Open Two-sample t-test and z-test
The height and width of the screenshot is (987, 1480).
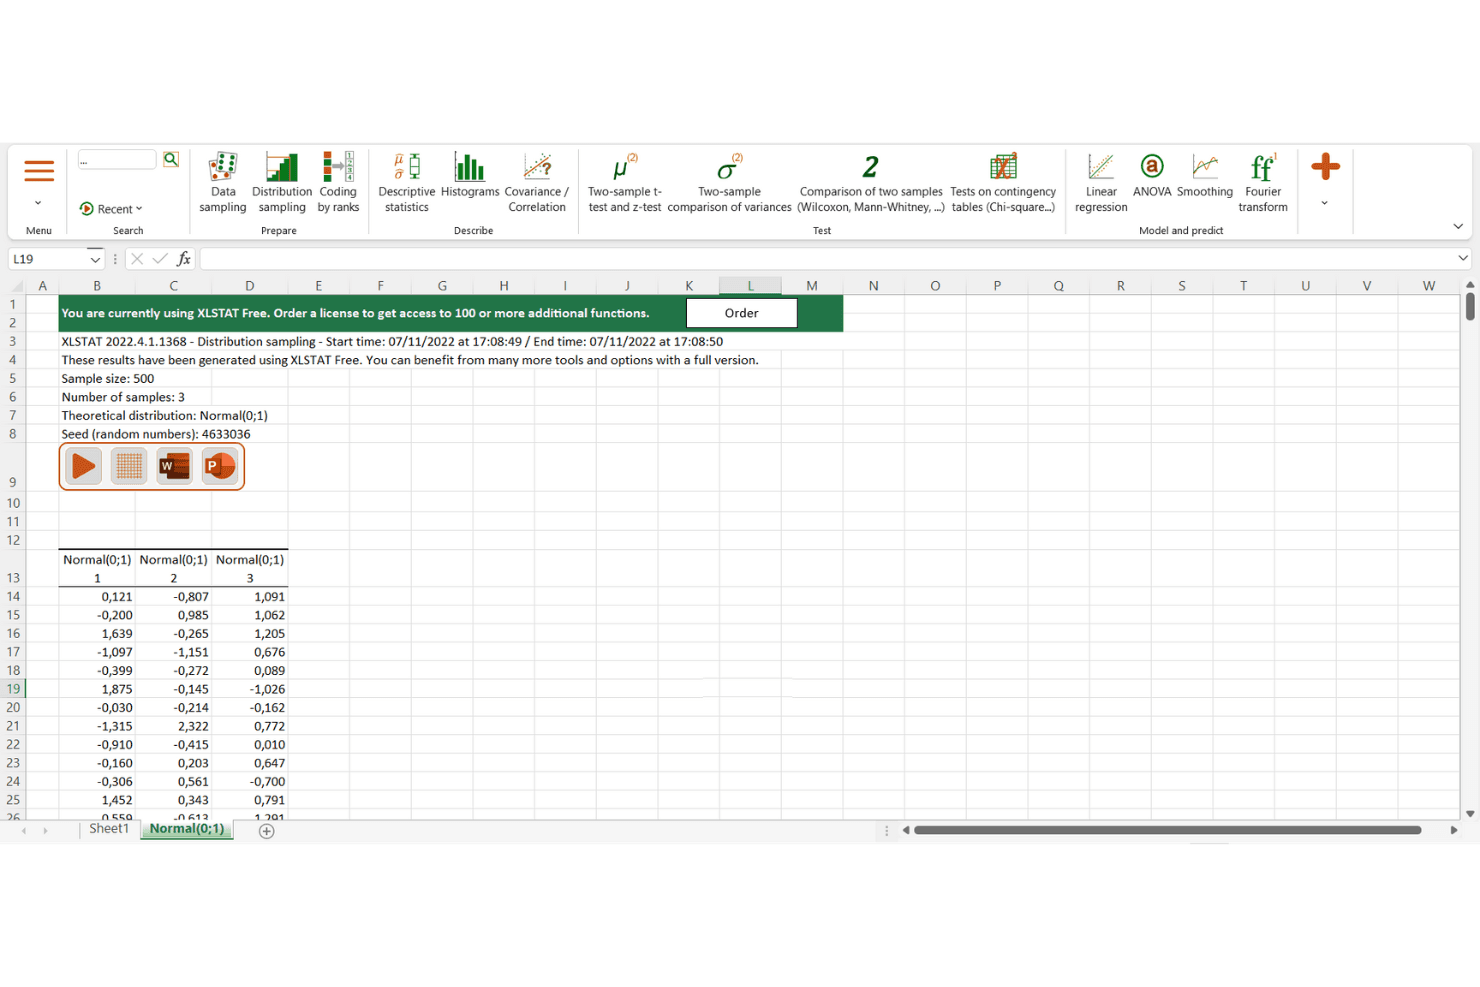625,182
